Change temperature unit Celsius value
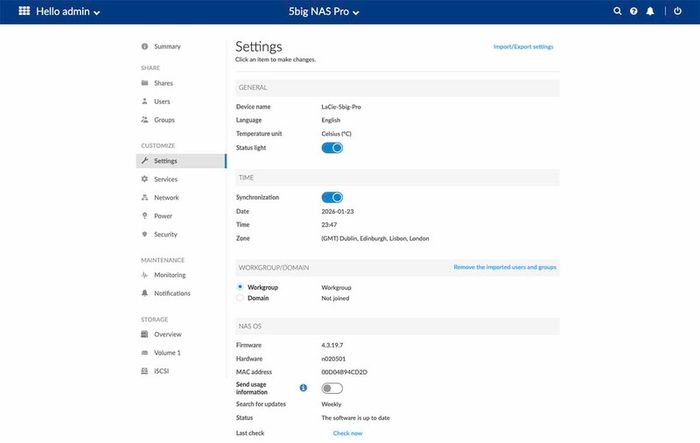Screen dimensions: 700x443 tap(336, 134)
